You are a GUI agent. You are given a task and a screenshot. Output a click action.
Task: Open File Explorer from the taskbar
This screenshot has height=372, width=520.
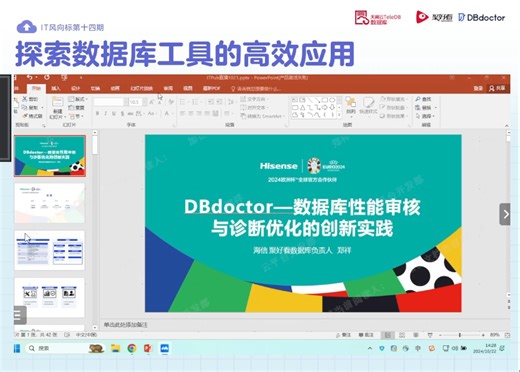point(115,348)
